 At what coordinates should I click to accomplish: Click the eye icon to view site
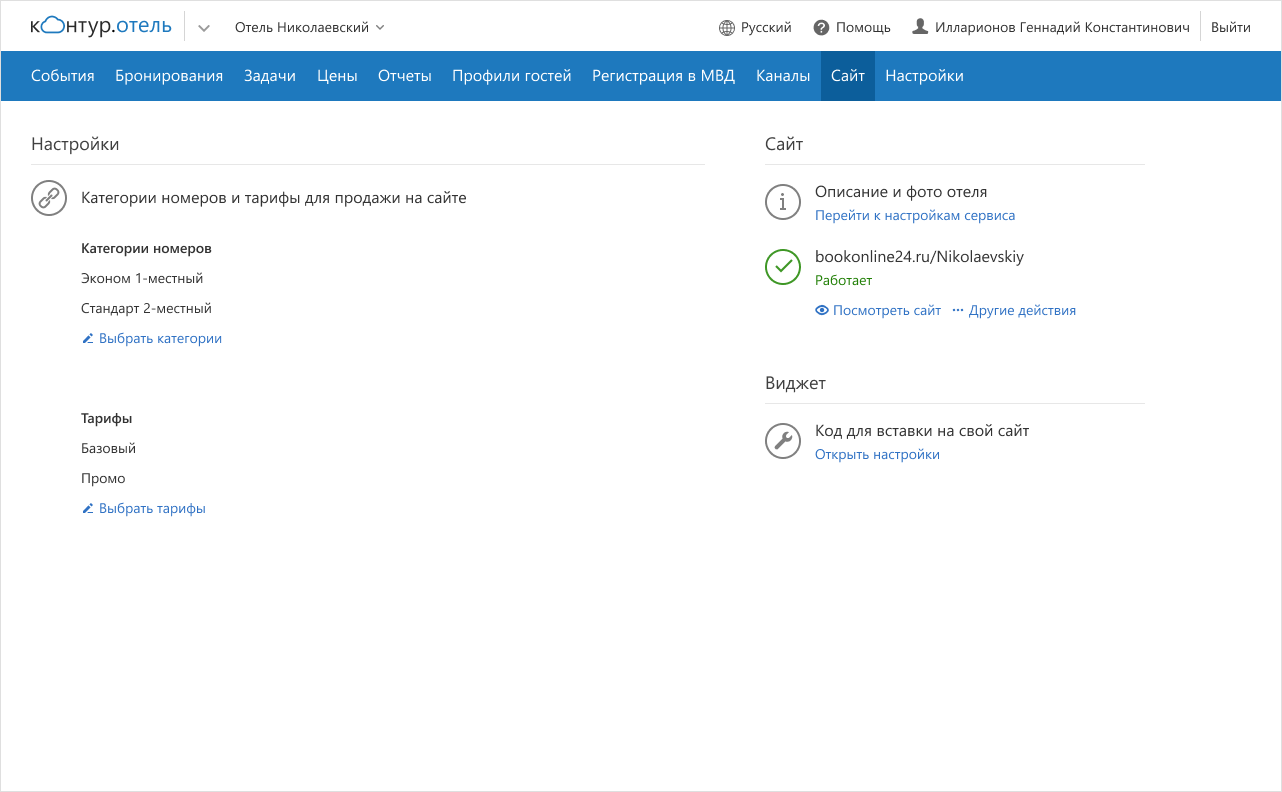tap(822, 311)
